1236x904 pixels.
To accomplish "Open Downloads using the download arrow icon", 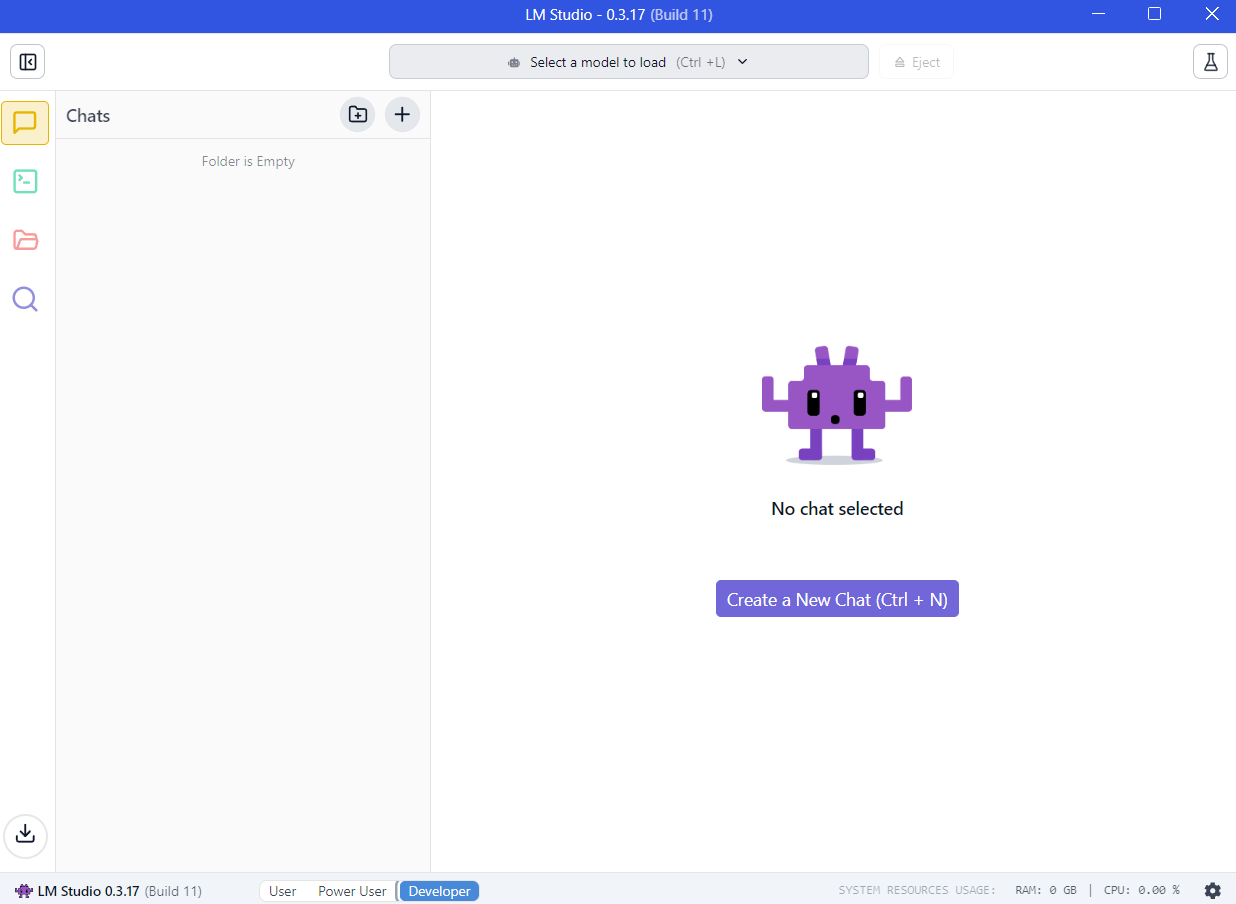I will [26, 834].
